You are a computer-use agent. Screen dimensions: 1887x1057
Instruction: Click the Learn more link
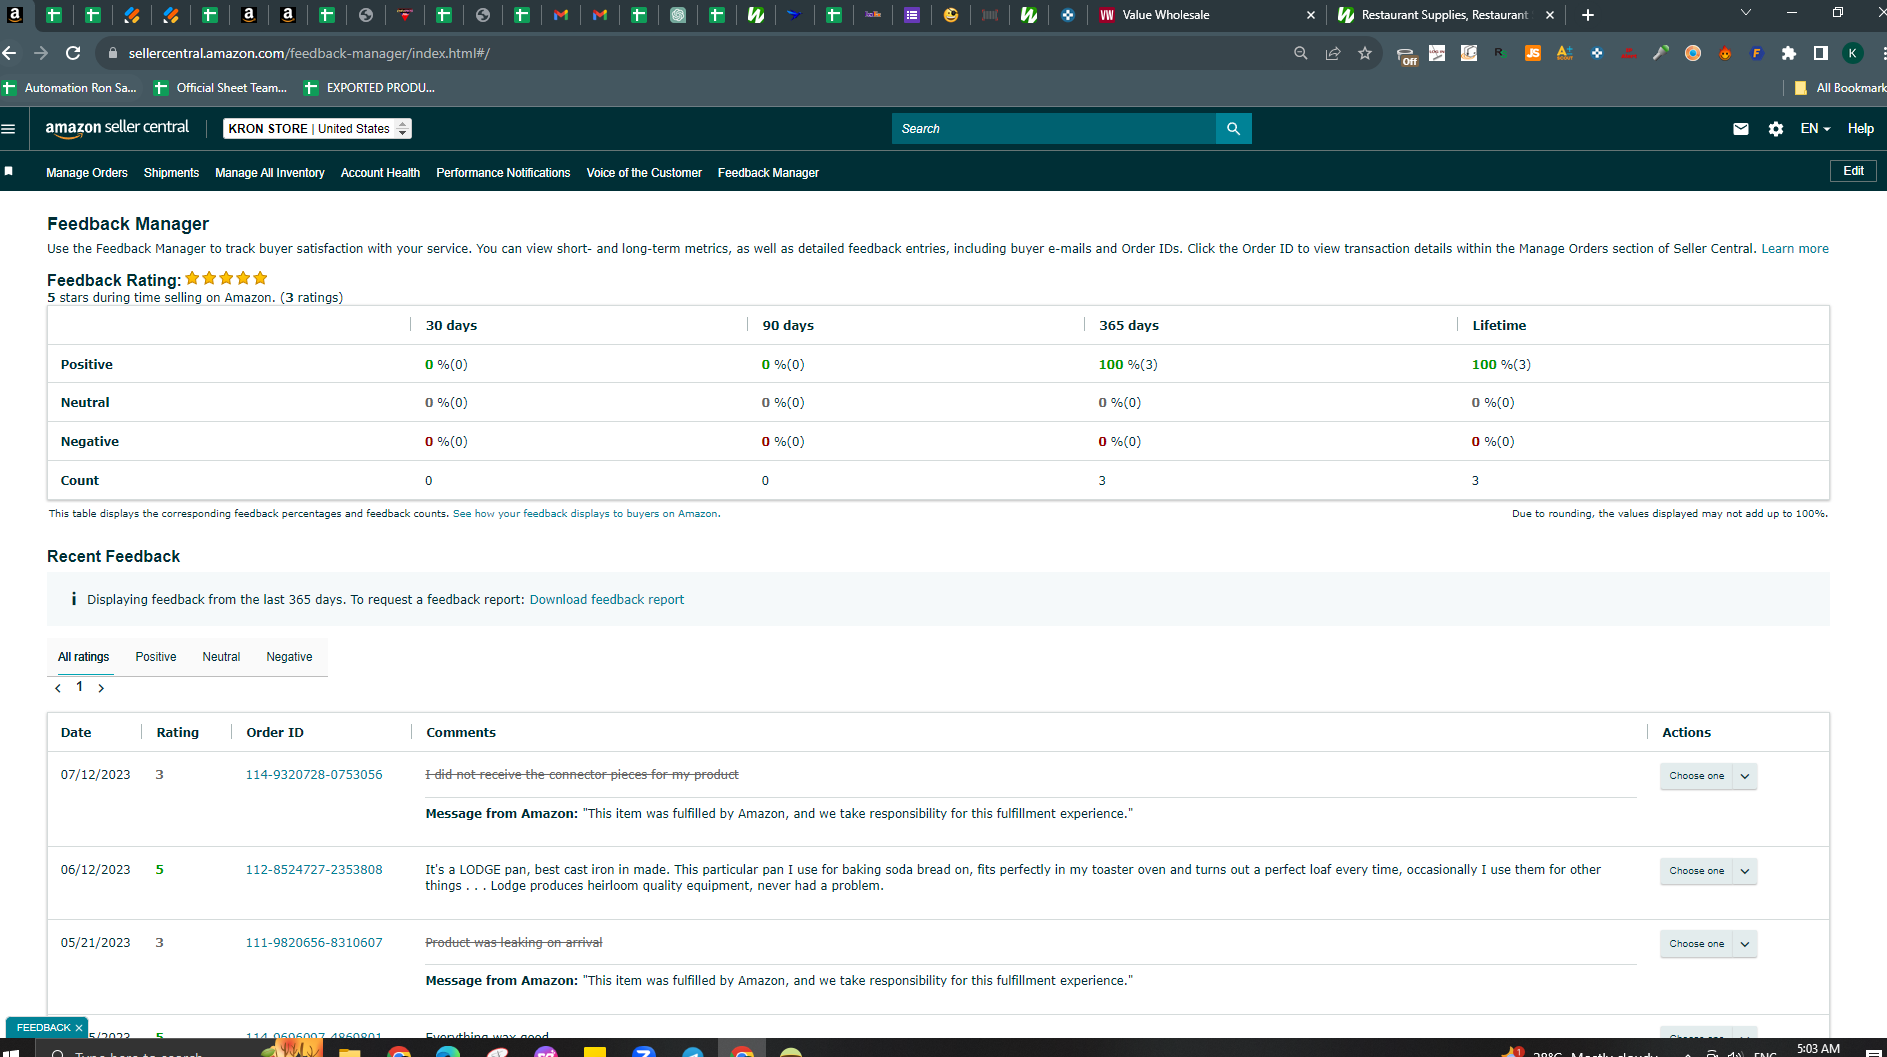[1794, 249]
